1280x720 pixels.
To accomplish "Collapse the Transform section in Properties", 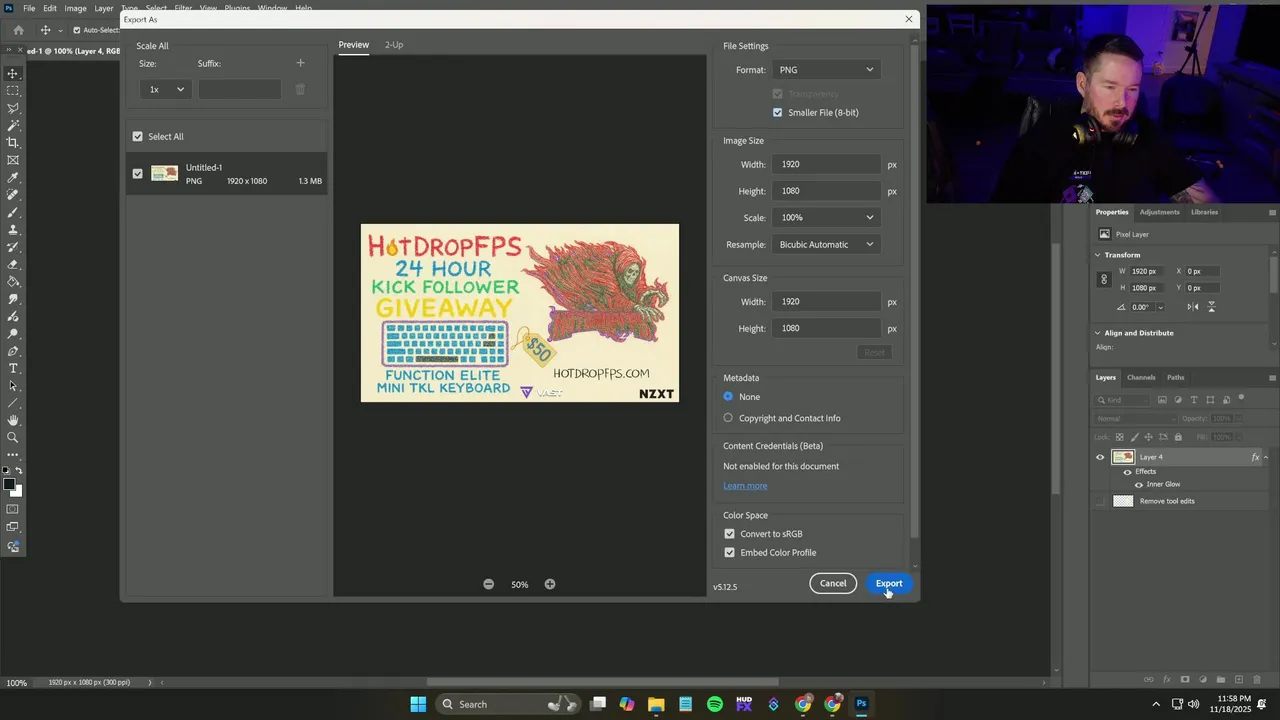I will (1098, 255).
